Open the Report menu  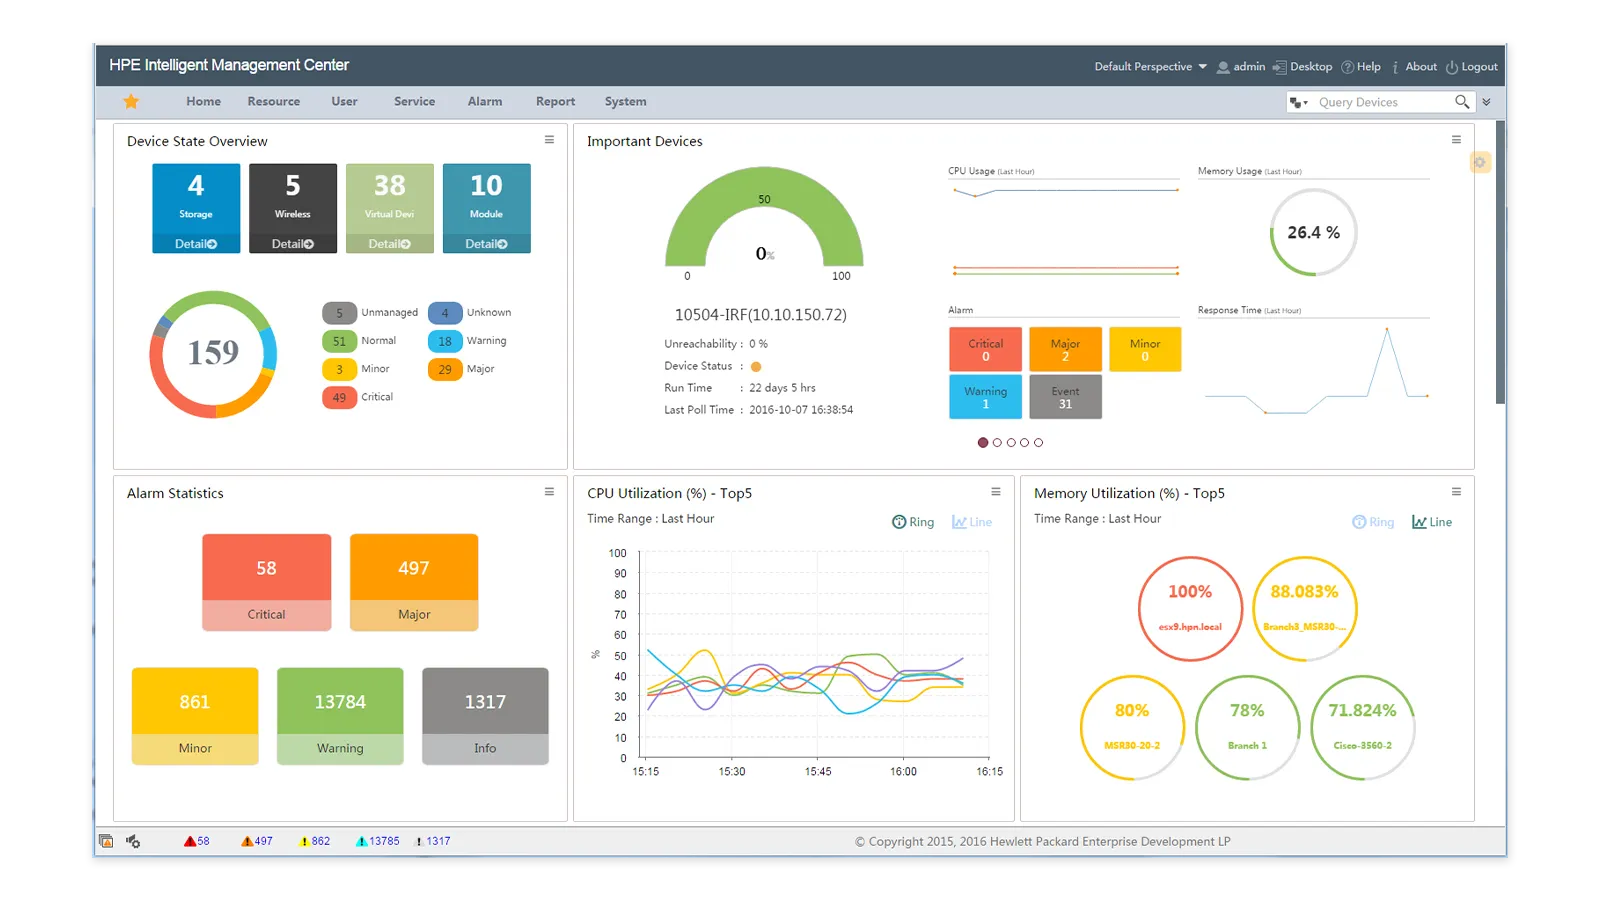point(555,101)
